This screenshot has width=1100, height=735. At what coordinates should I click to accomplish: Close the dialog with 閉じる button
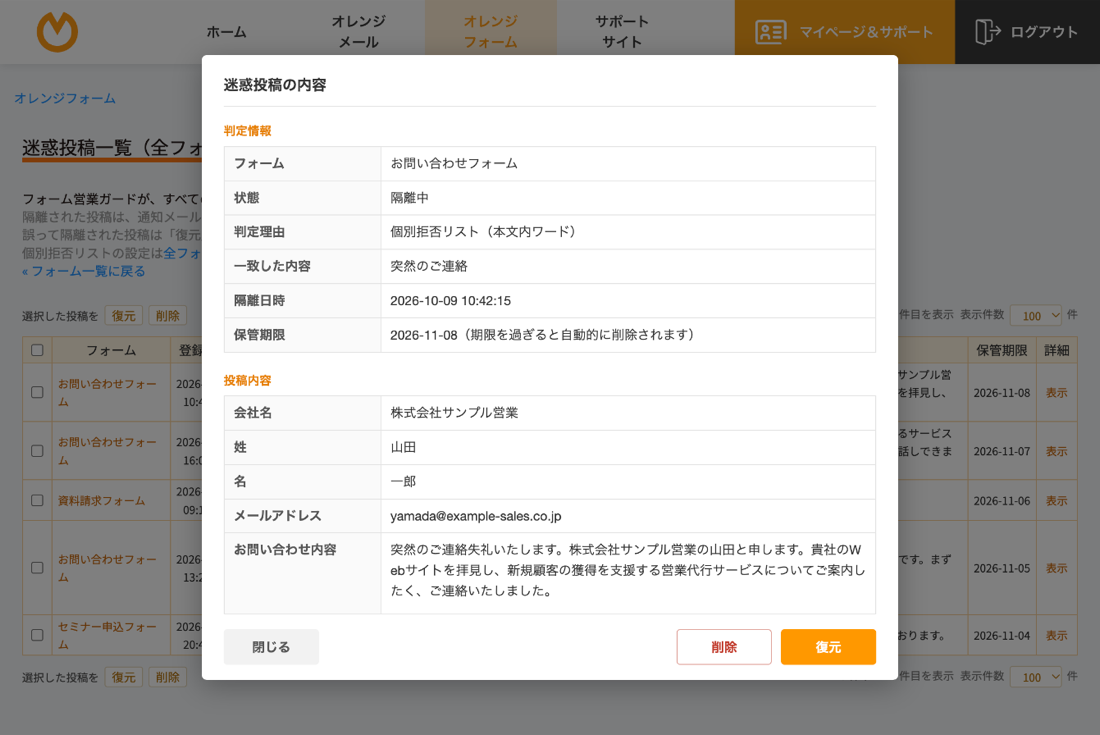pos(271,647)
